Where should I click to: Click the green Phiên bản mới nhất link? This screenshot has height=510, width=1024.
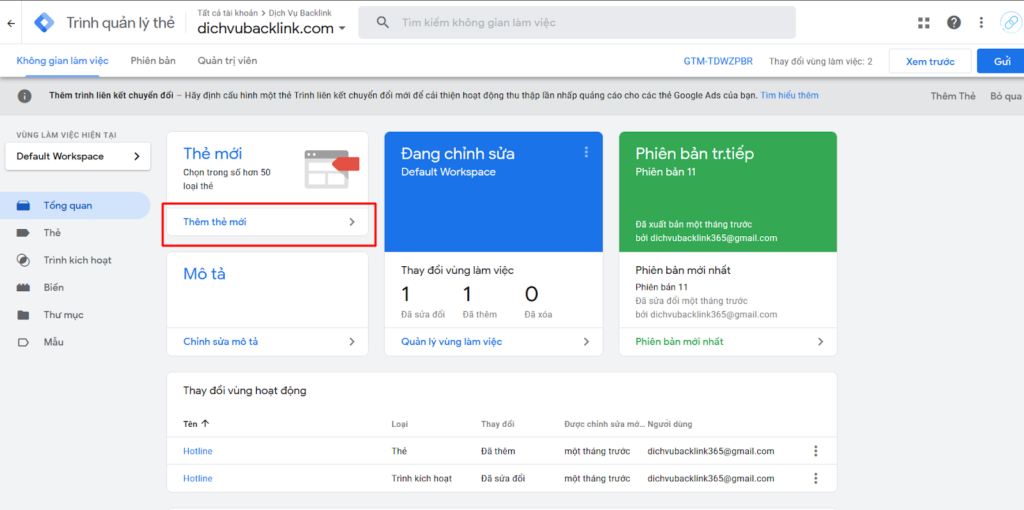click(679, 342)
